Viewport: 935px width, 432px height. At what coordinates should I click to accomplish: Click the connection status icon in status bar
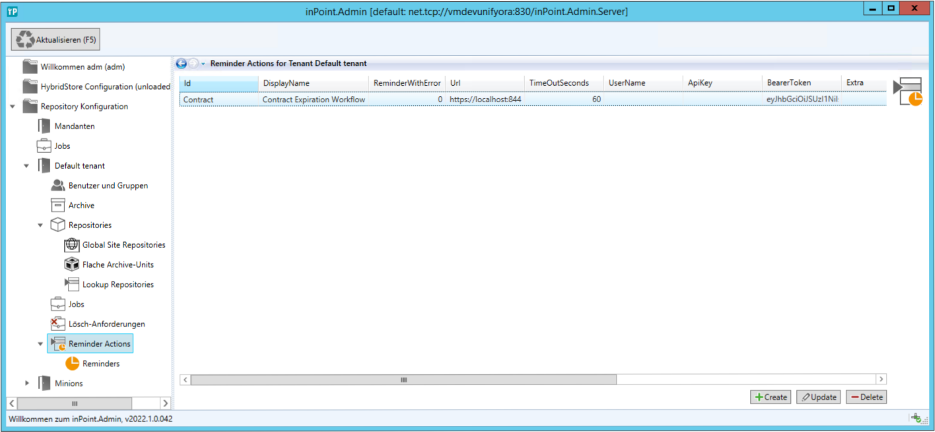915,418
